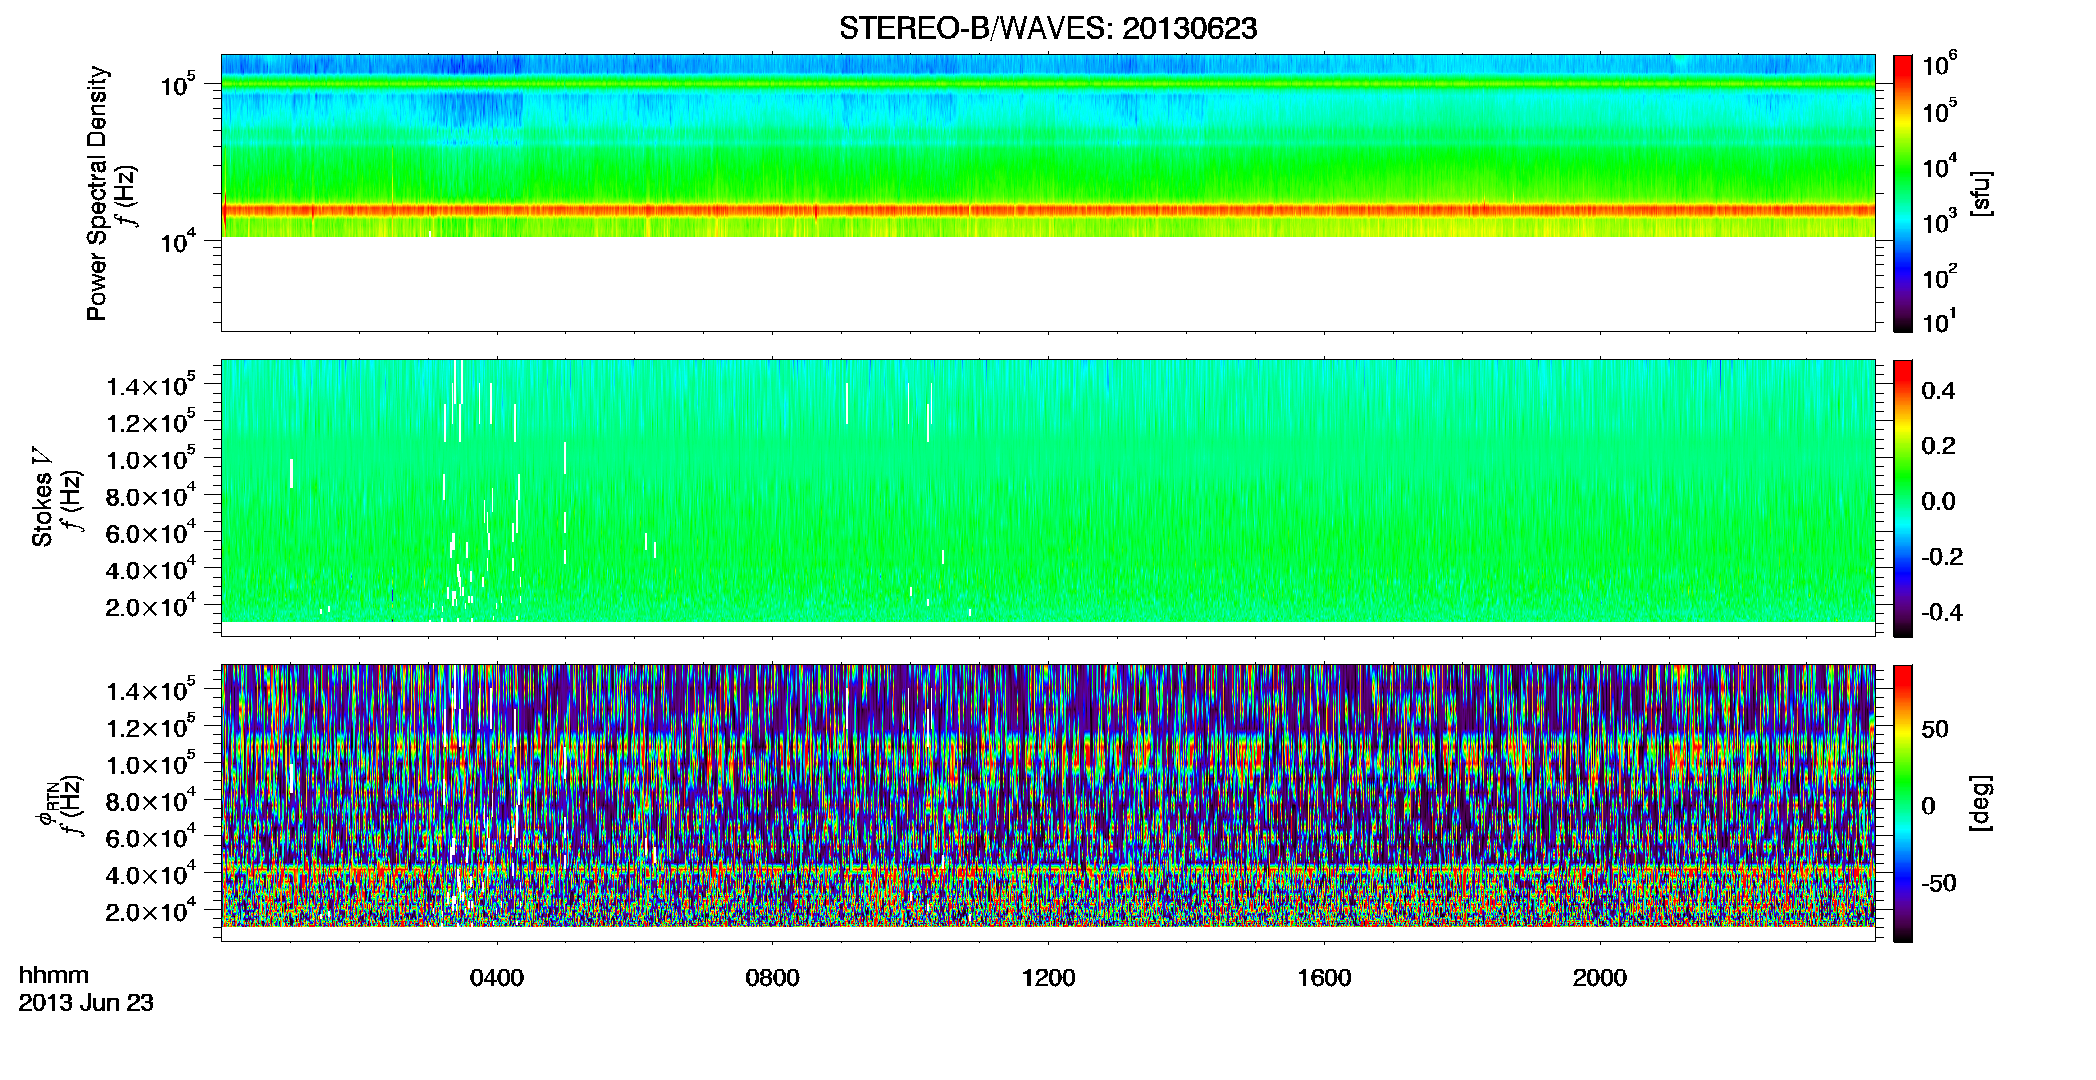2096x1080 pixels.
Task: Click the 1200 time axis label
Action: click(1048, 978)
